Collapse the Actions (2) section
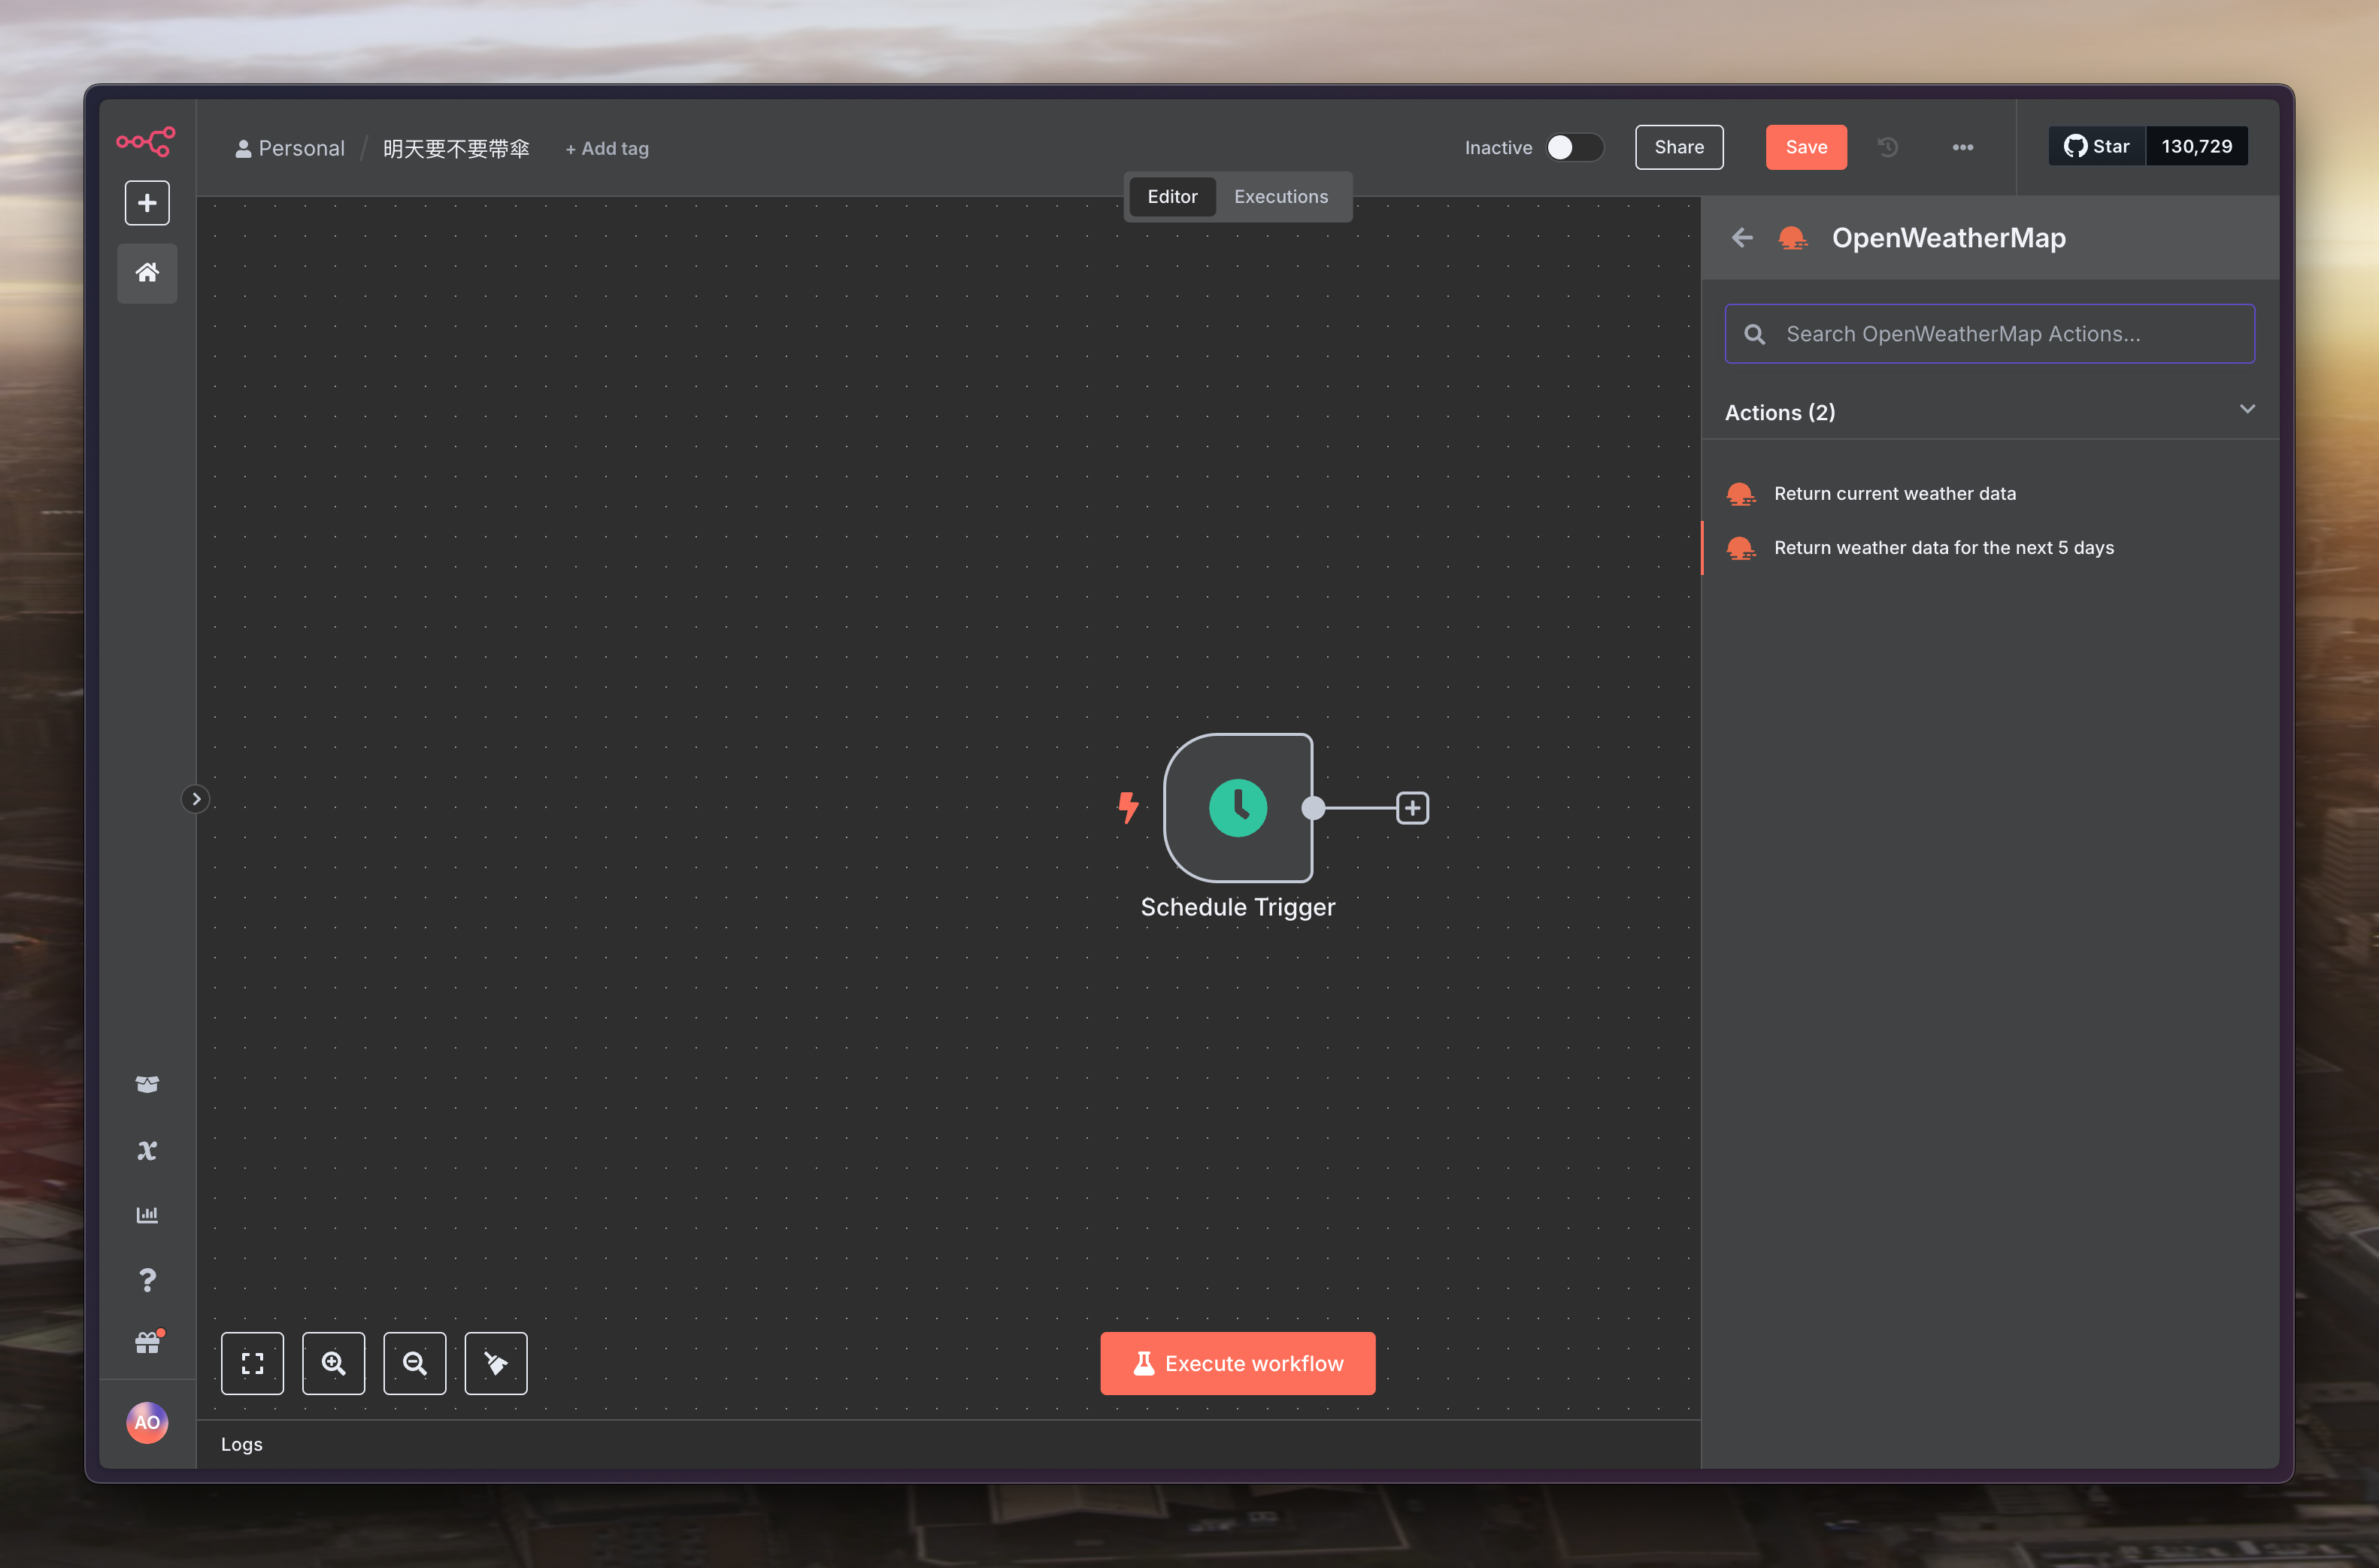The image size is (2379, 1568). 2246,410
